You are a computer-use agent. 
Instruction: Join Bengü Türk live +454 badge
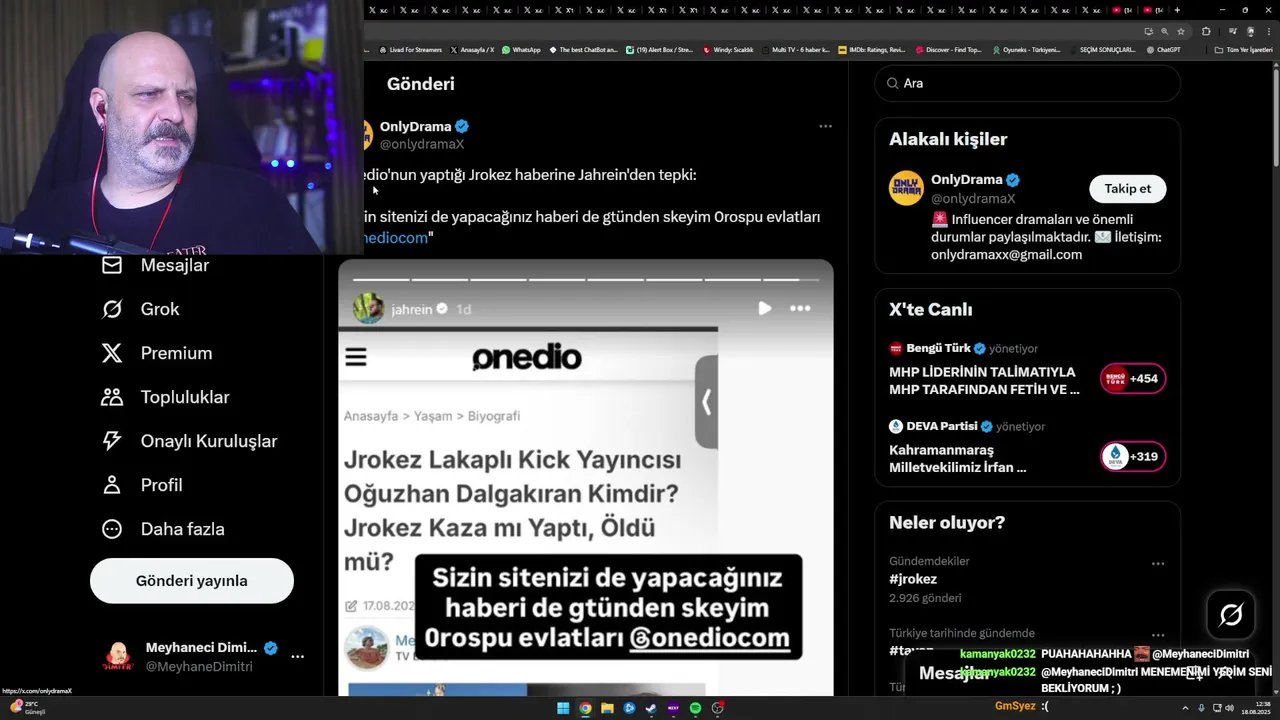pyautogui.click(x=1133, y=379)
